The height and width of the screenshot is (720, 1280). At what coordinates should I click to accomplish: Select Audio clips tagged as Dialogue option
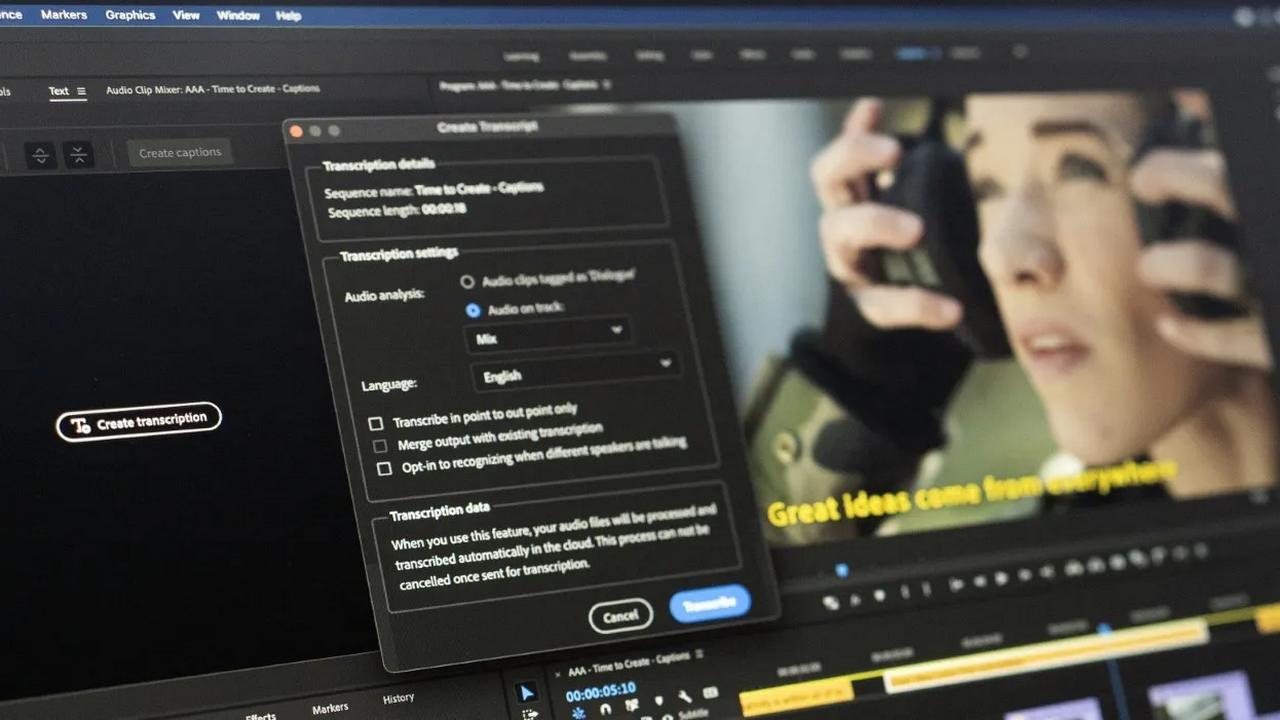tap(467, 282)
